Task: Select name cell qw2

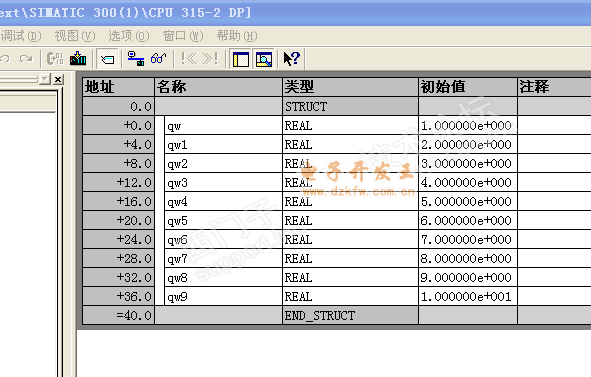Action: pos(224,164)
